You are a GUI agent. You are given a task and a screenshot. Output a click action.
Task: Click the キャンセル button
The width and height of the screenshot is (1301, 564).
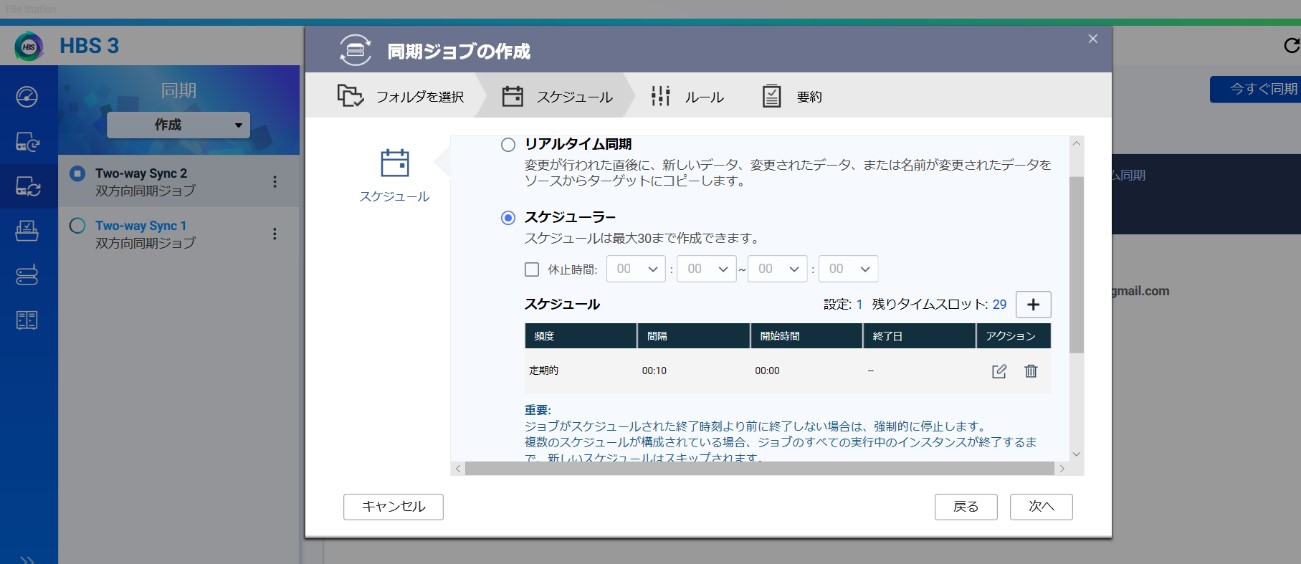393,507
